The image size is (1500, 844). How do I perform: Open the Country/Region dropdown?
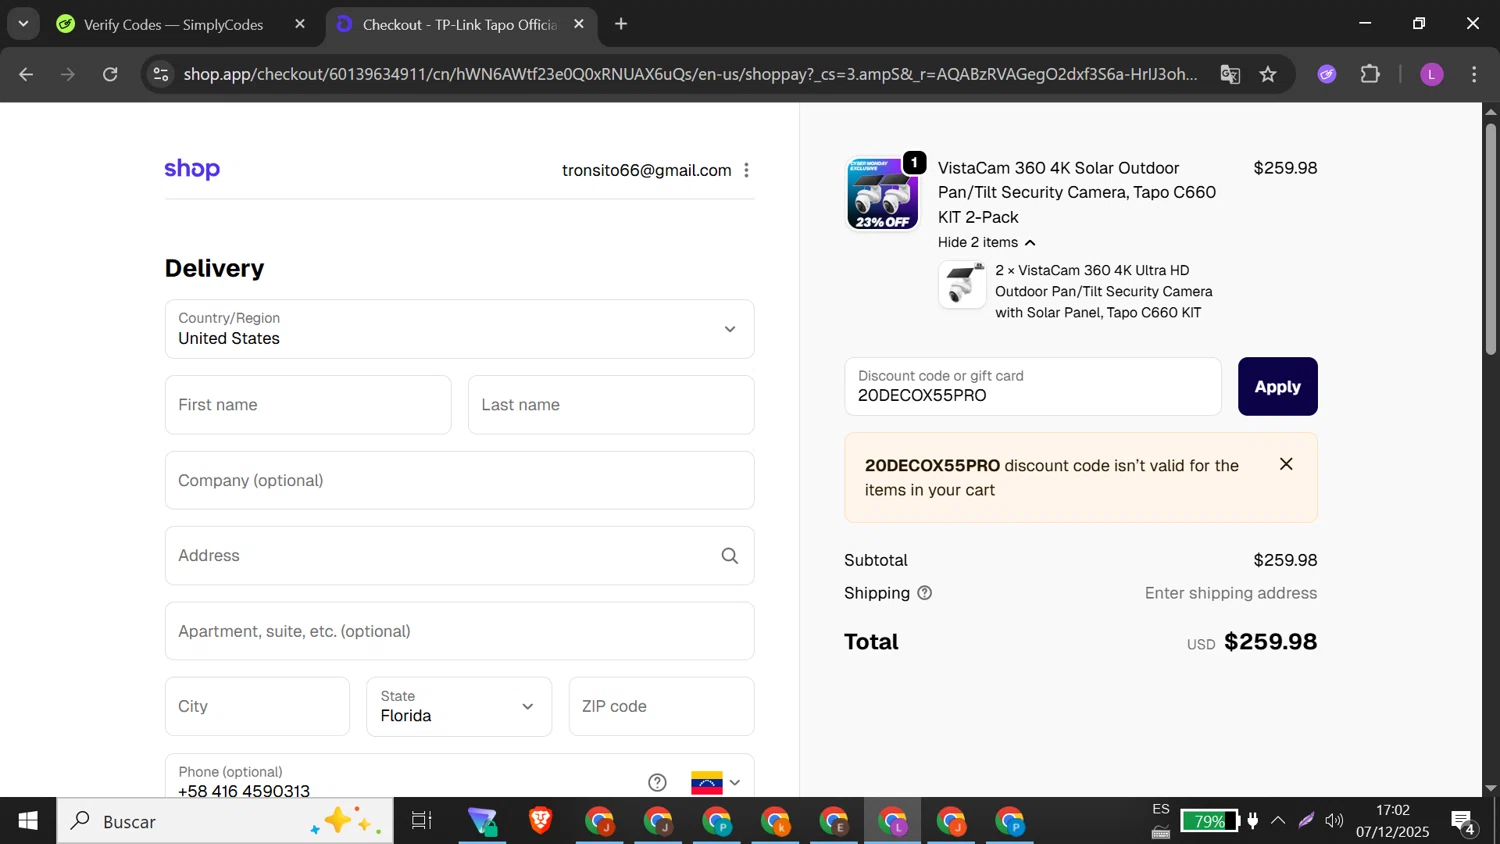pos(459,329)
